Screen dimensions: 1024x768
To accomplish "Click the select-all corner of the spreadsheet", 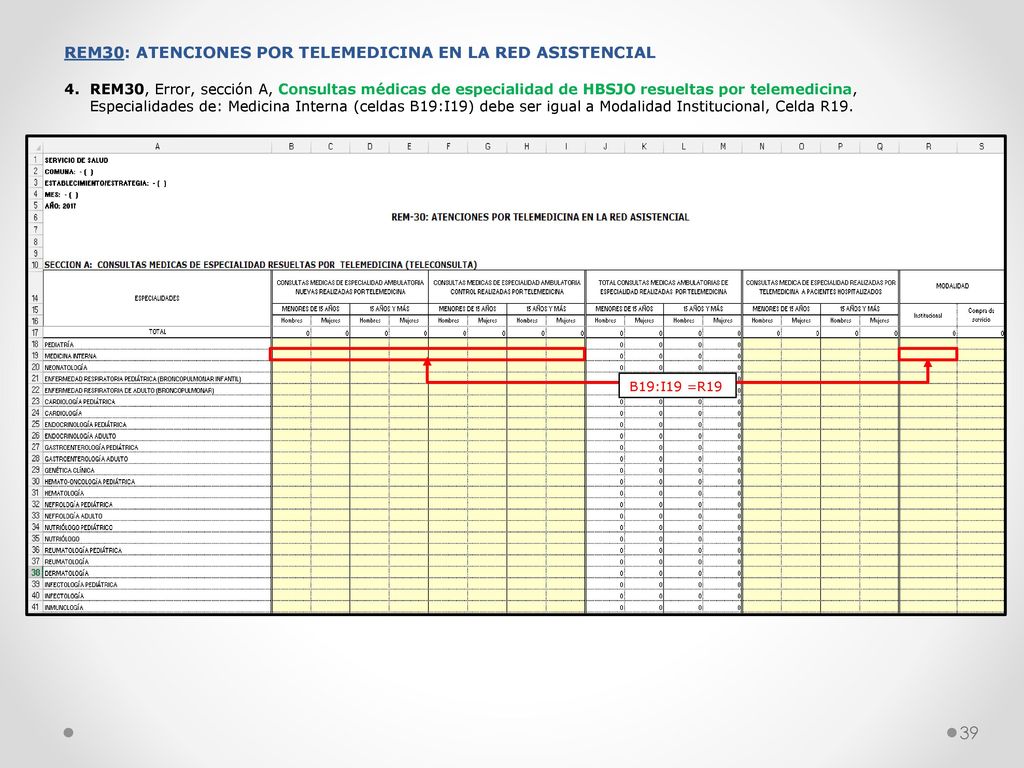I will pyautogui.click(x=36, y=147).
